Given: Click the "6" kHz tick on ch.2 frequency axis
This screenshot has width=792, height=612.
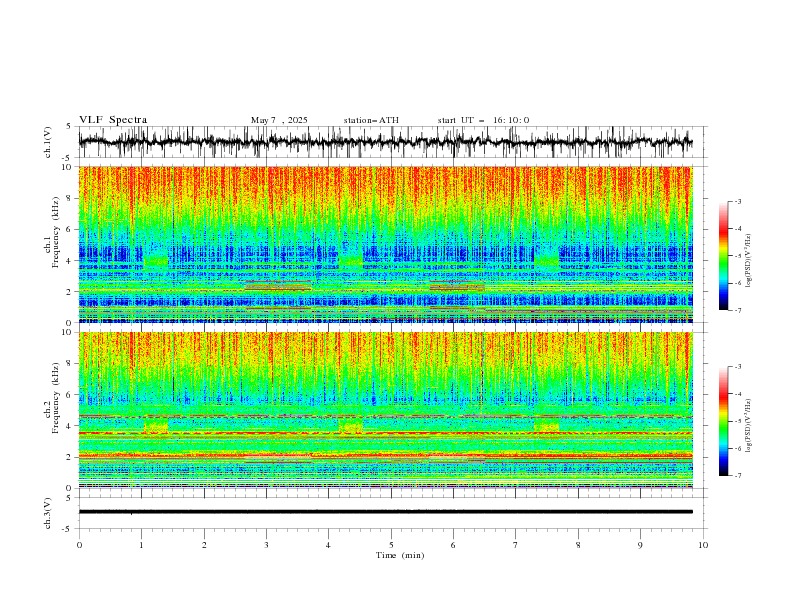Looking at the screenshot, I should coord(69,395).
